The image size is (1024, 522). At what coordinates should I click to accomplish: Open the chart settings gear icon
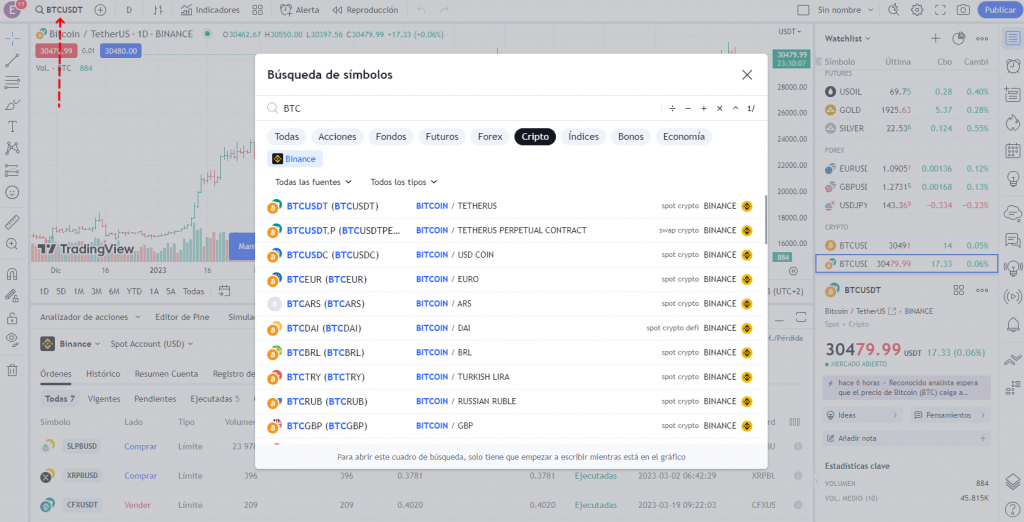(x=917, y=10)
